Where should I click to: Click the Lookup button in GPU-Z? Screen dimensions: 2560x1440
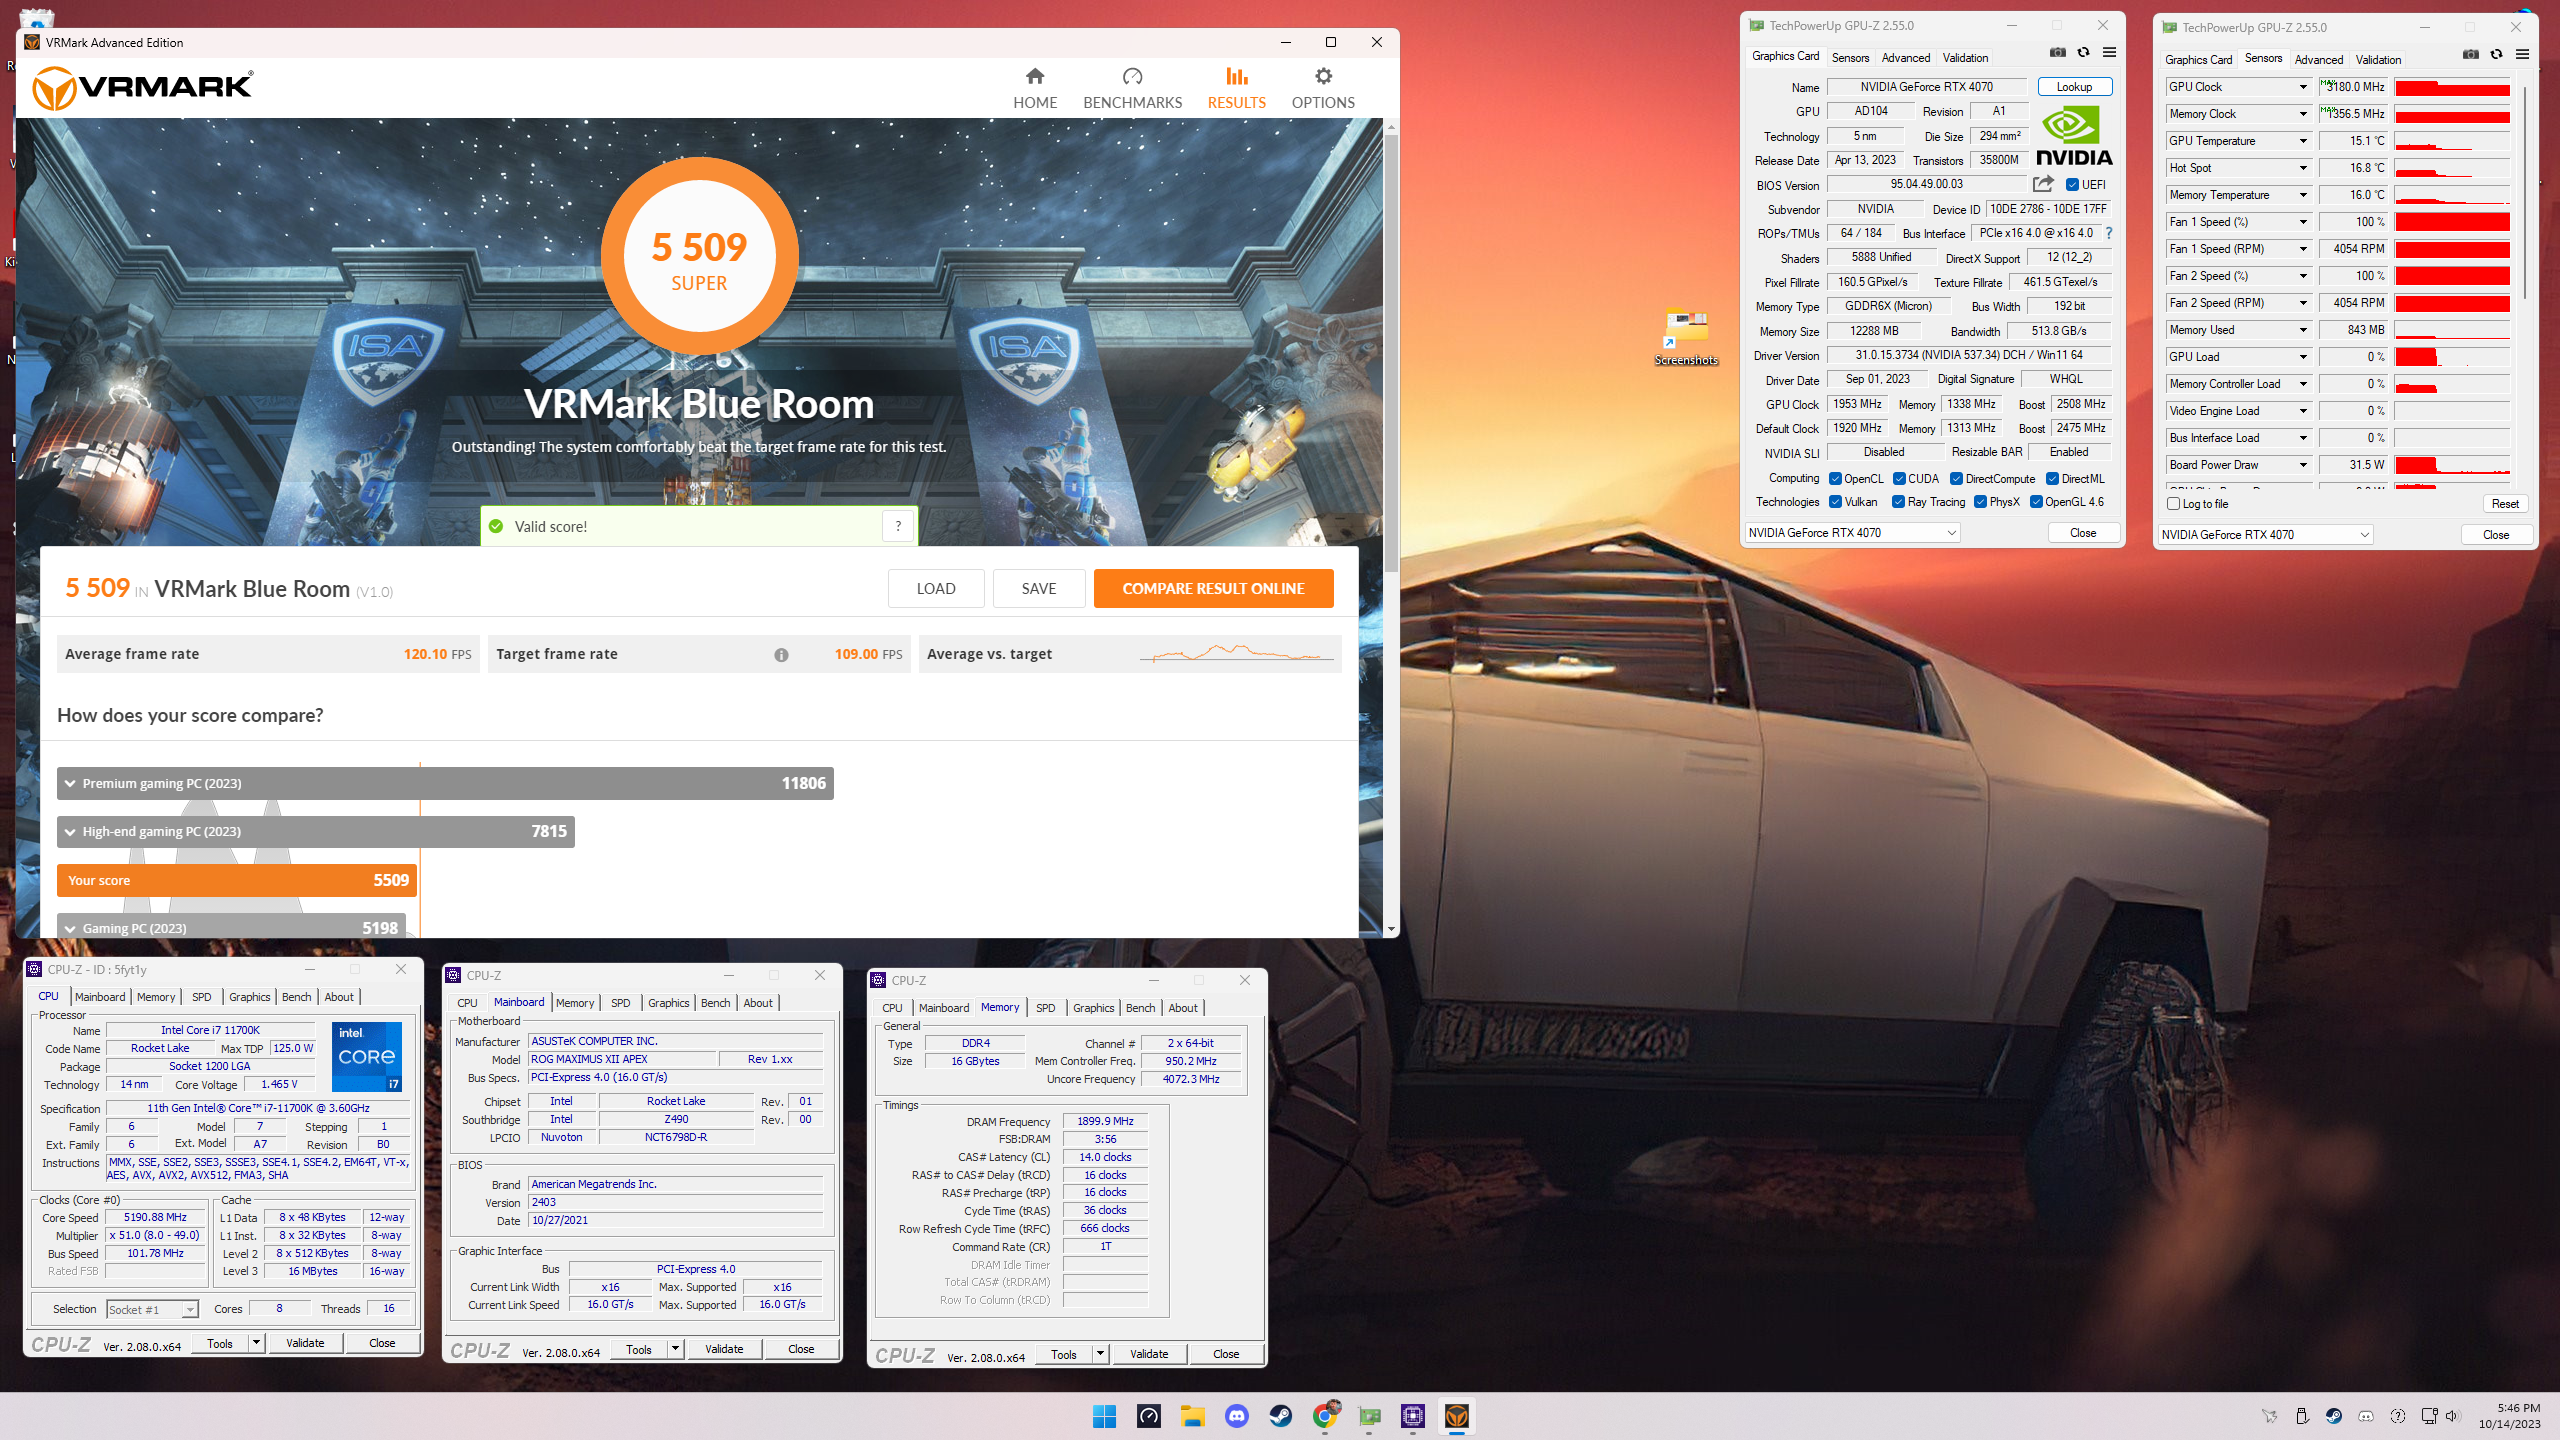[2074, 87]
